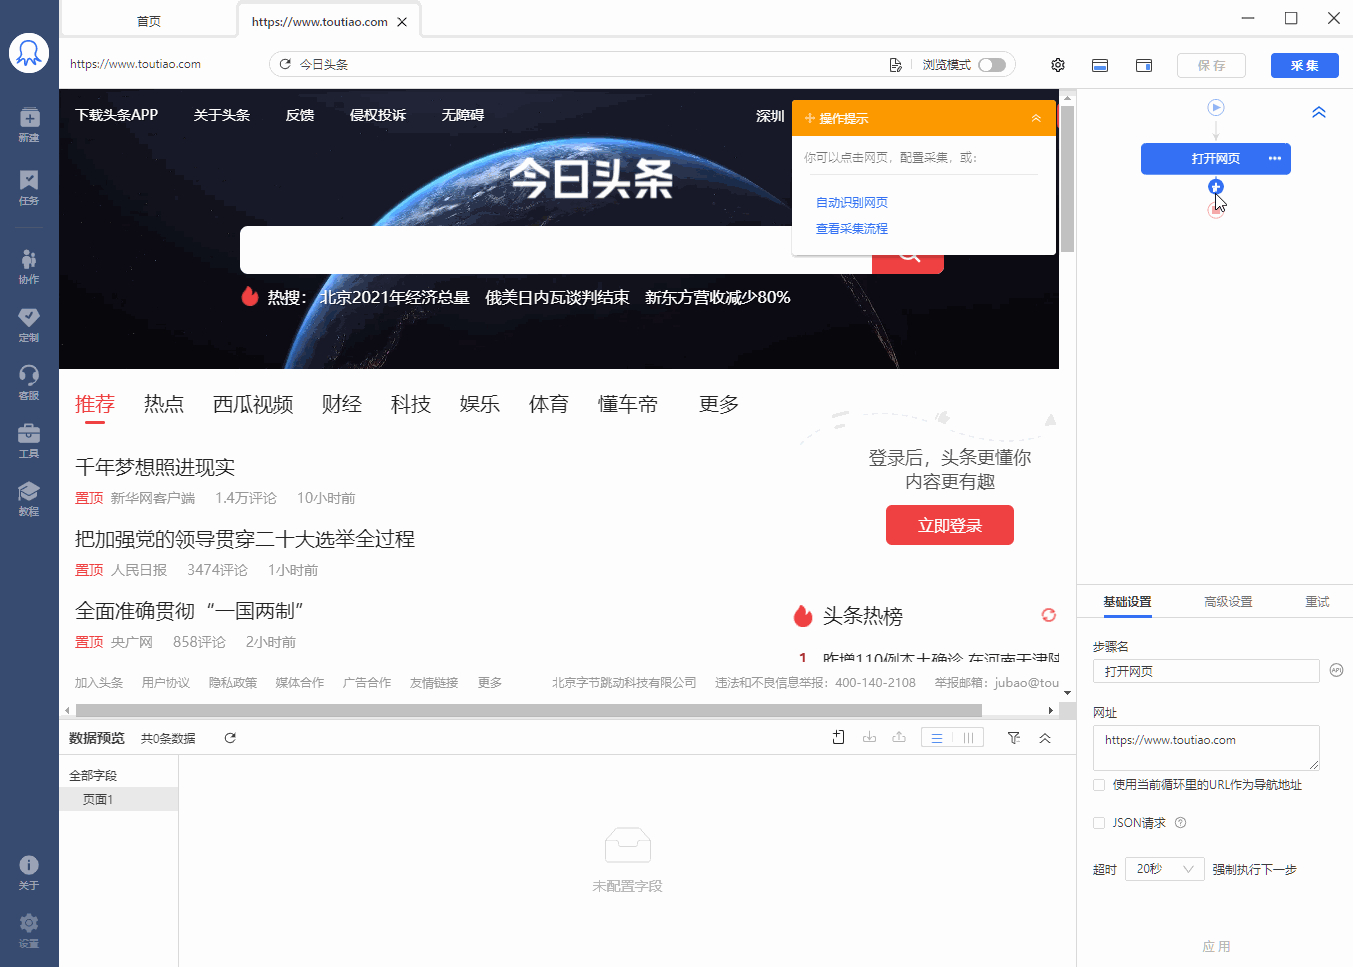This screenshot has width=1353, height=967.
Task: Collapse the data preview panel
Action: (1045, 738)
